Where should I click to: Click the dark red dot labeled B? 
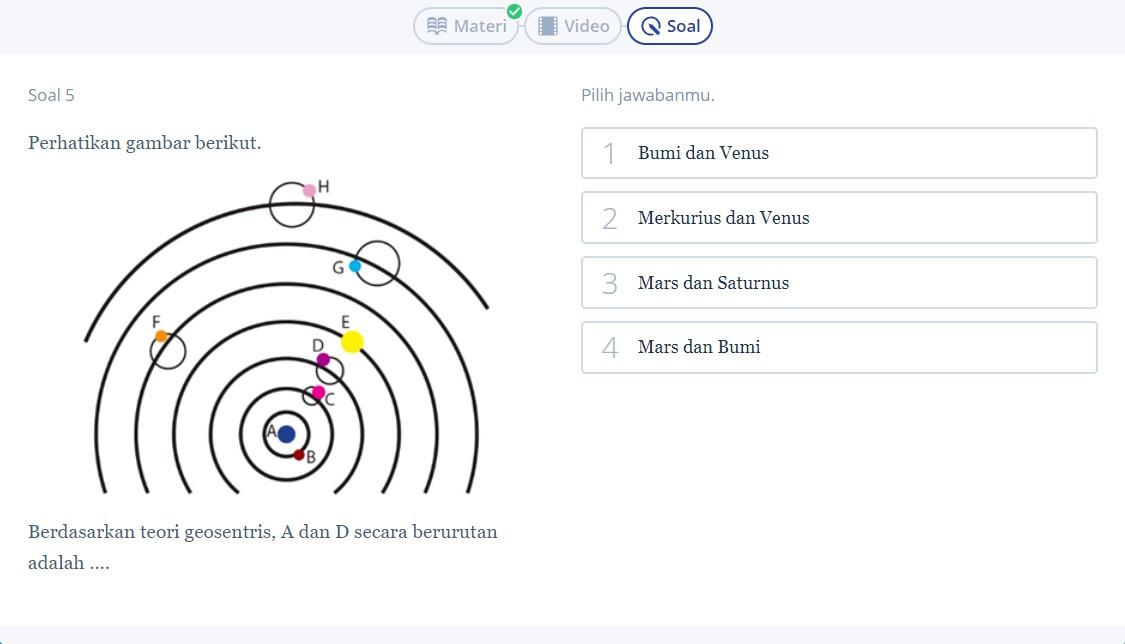299,455
